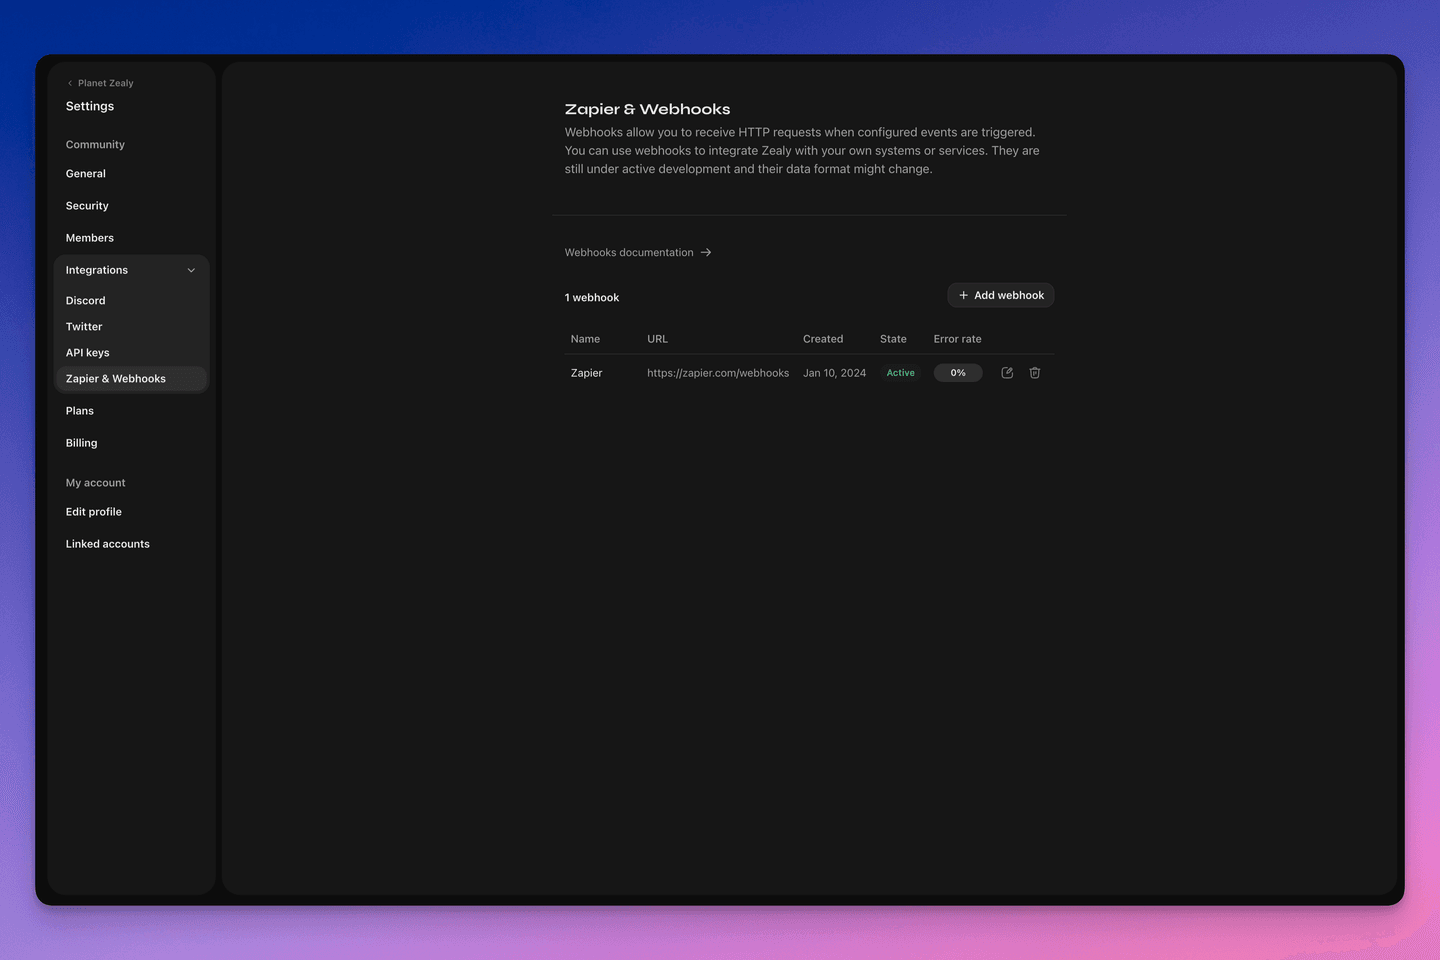Go back to Planet Zealy
Image resolution: width=1440 pixels, height=960 pixels.
click(100, 83)
